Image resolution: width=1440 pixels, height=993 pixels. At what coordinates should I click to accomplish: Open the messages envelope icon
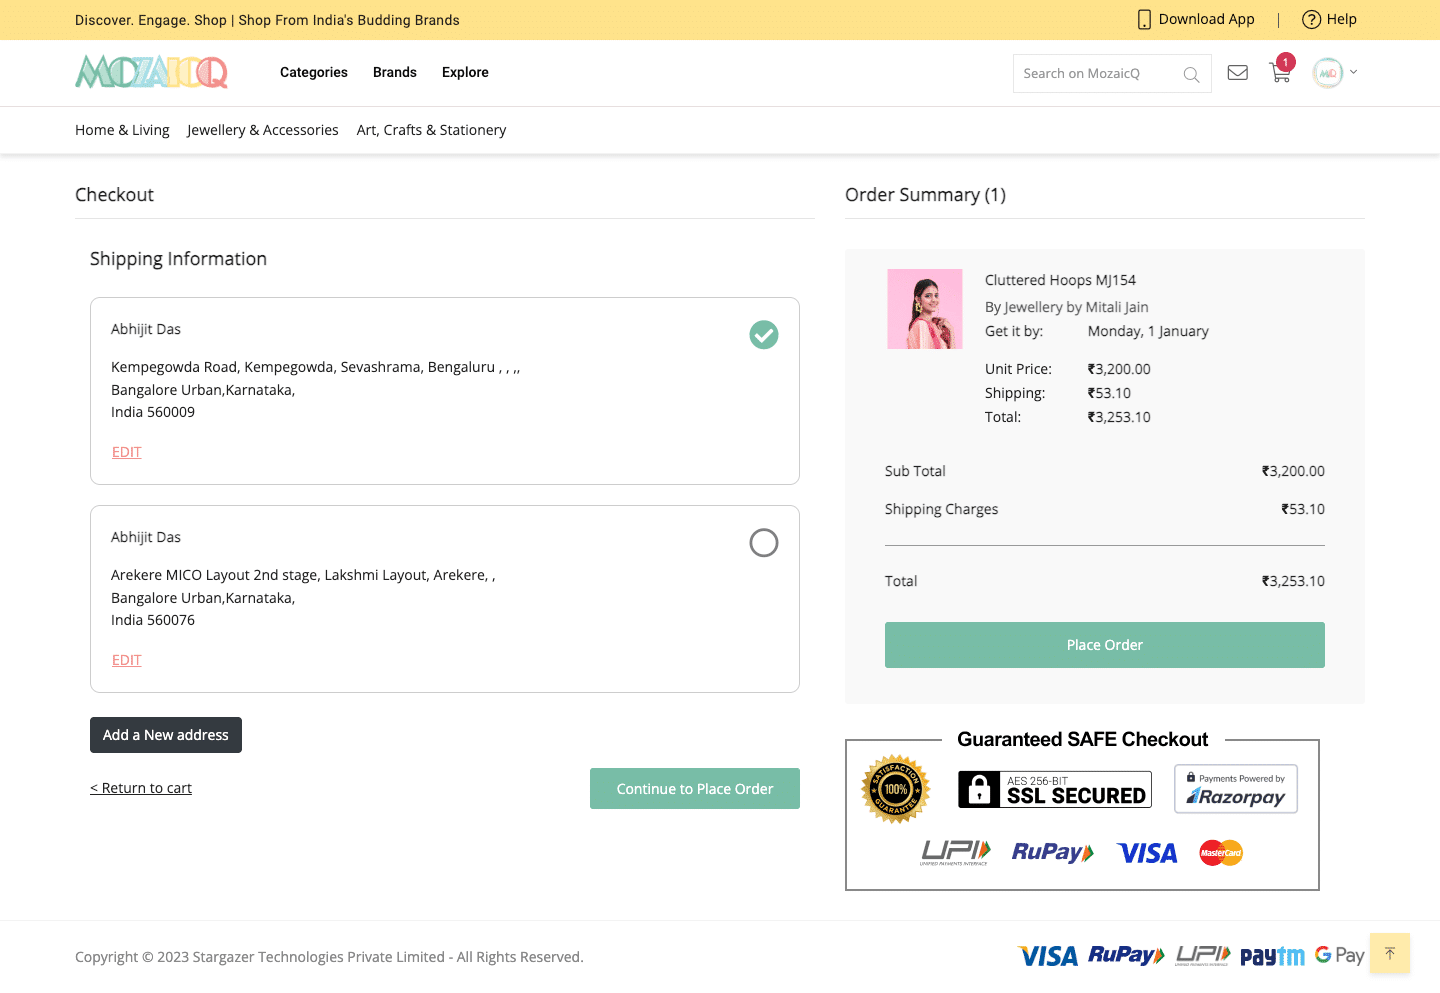(1238, 73)
